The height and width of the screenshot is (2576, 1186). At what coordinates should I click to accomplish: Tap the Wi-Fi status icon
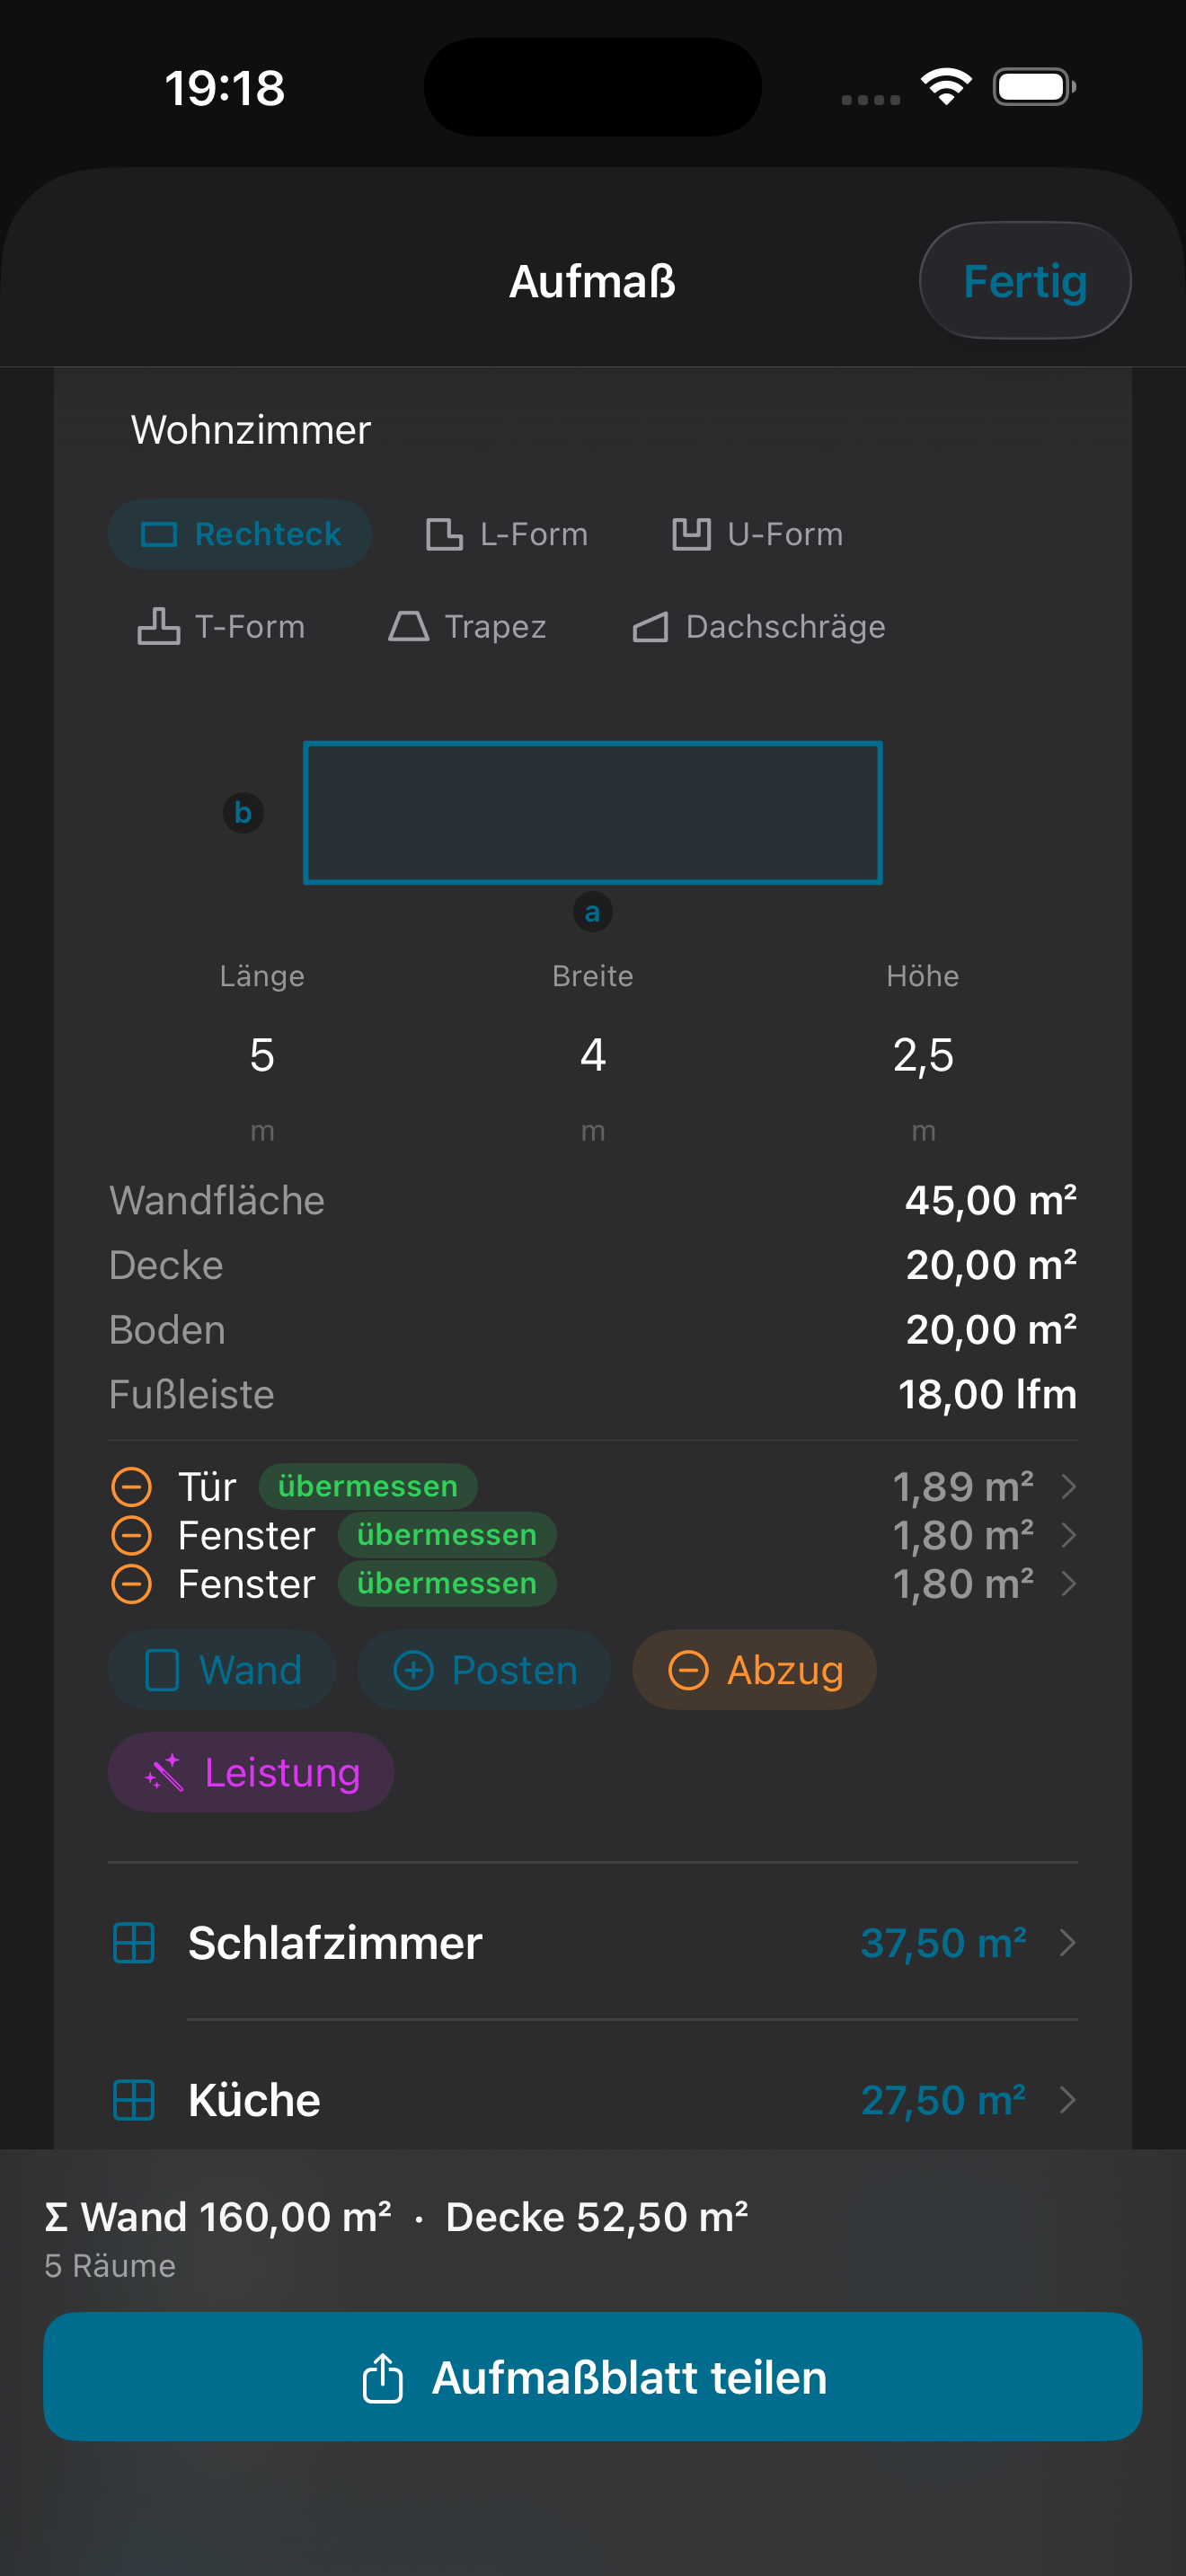(946, 87)
